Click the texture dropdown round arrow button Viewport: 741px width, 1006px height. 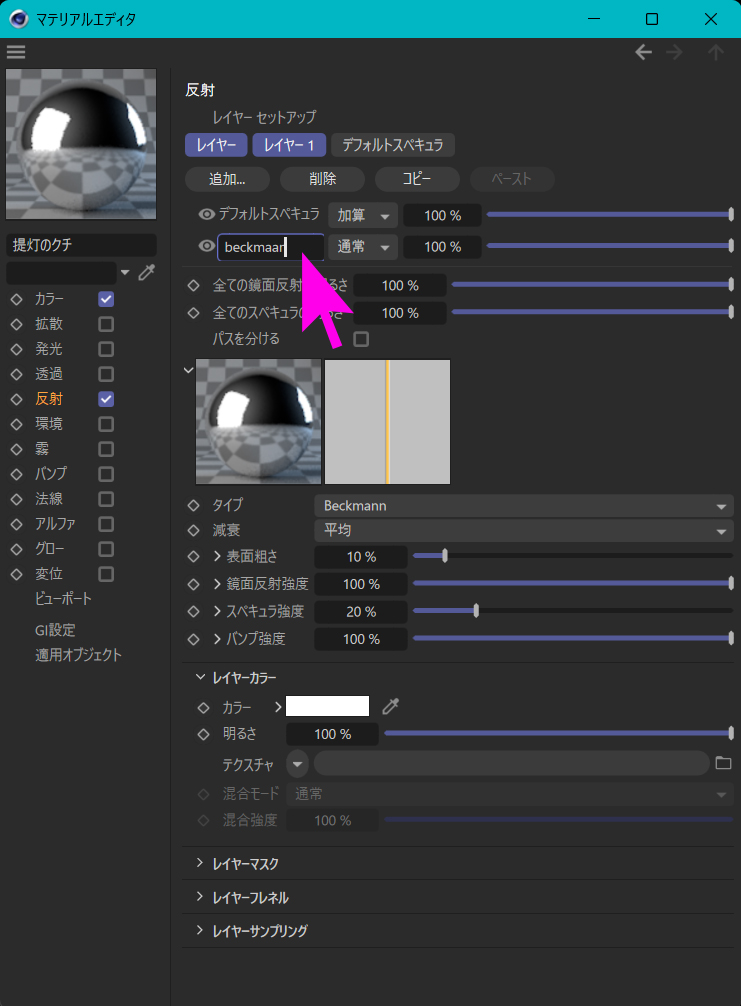point(298,764)
